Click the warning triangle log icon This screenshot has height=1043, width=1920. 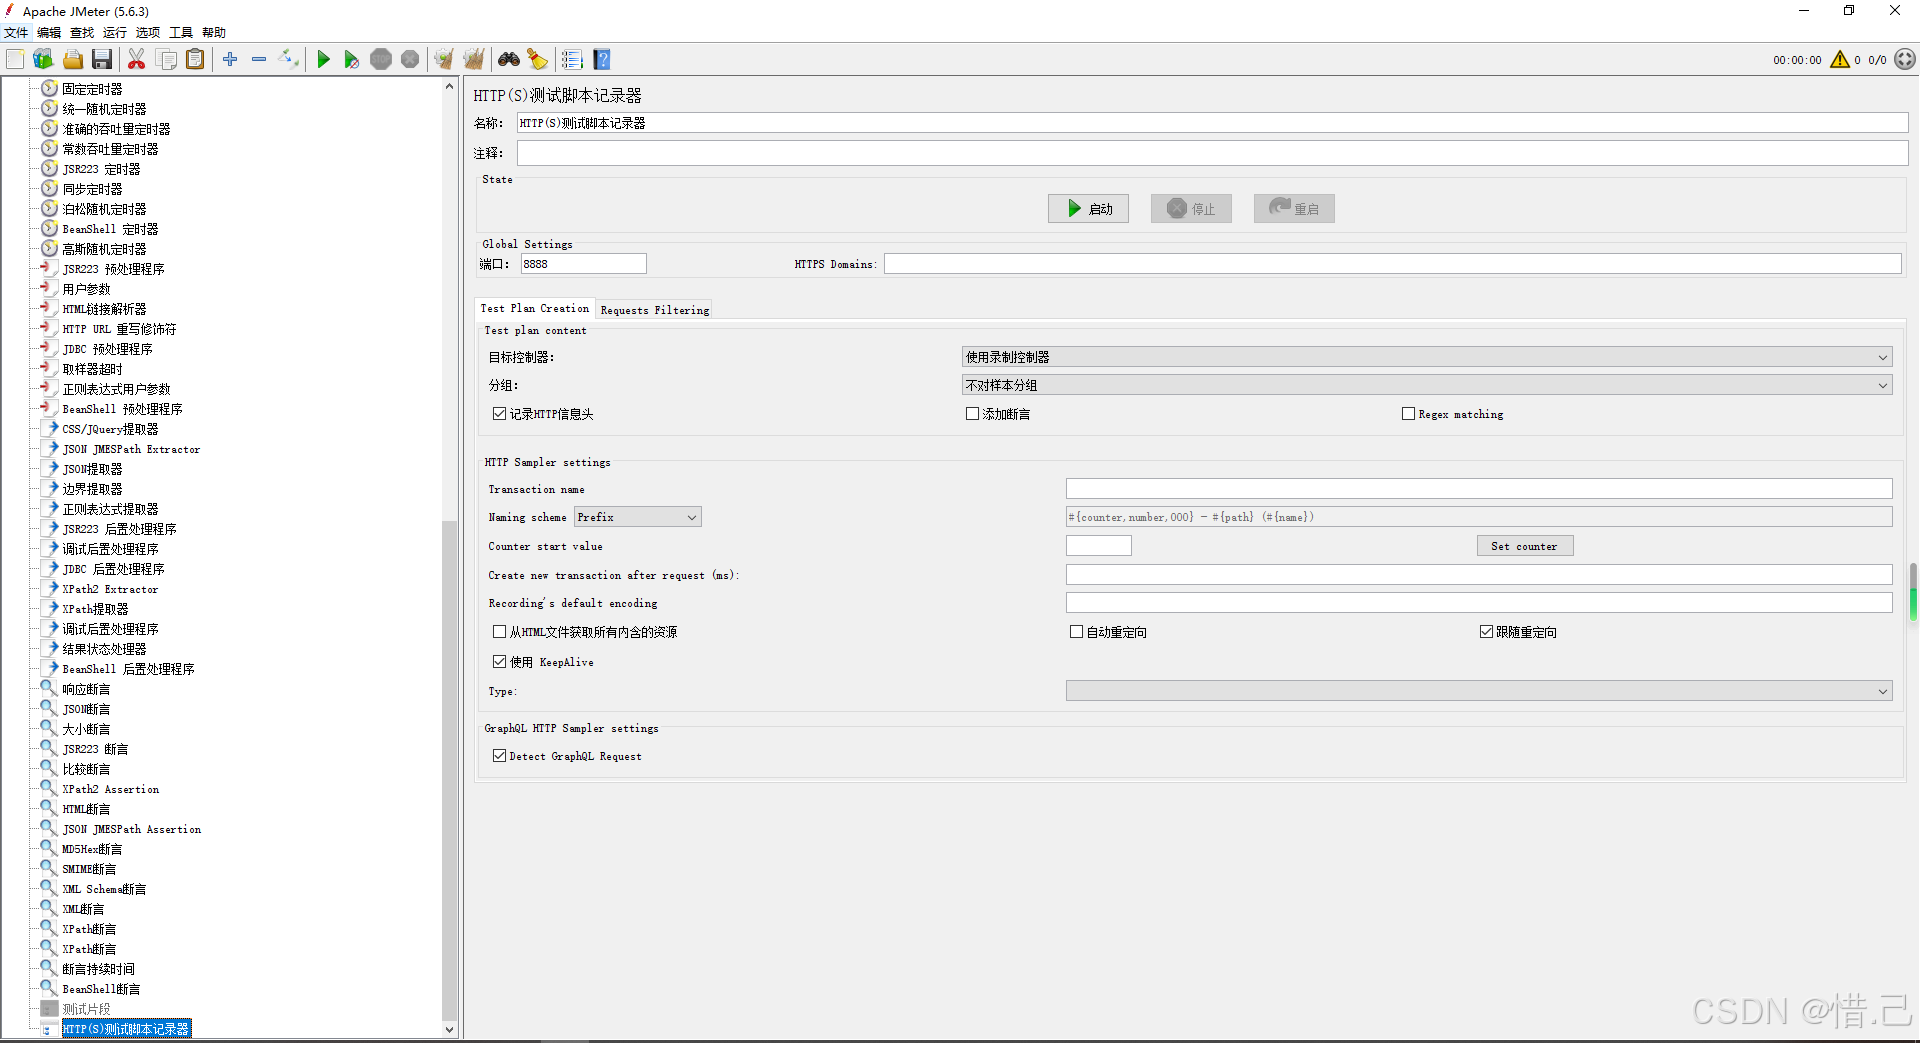pyautogui.click(x=1840, y=59)
